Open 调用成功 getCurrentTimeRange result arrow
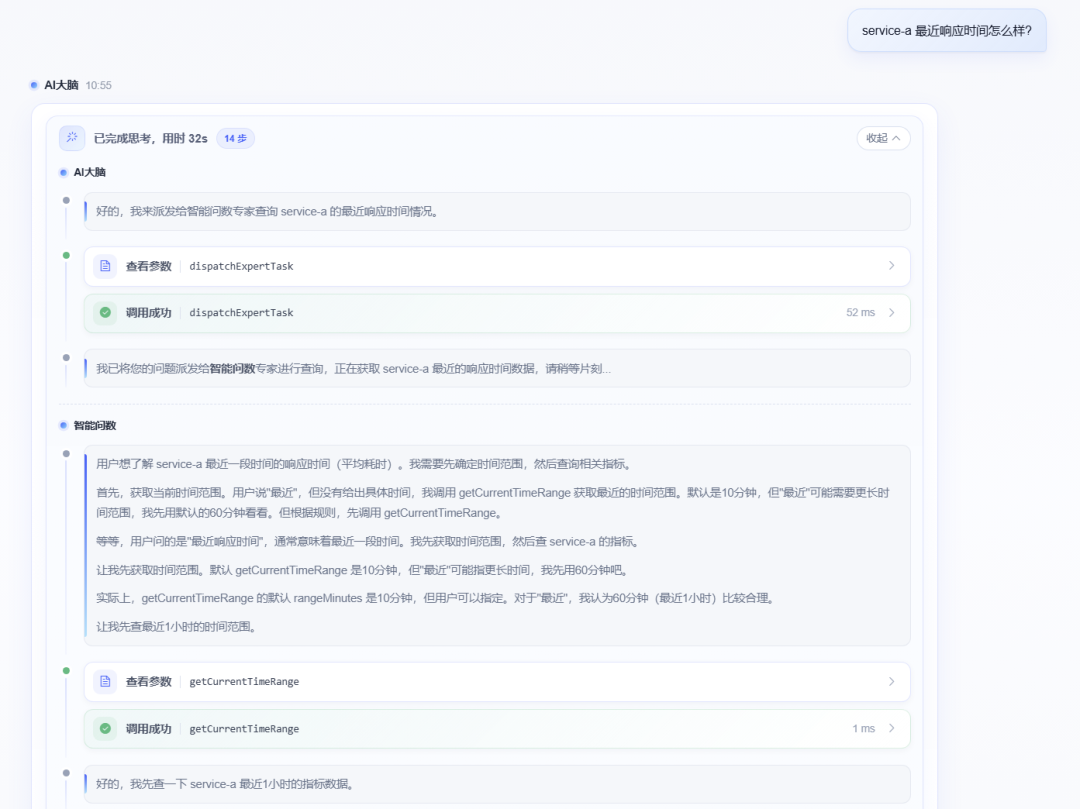Screen dimensions: 1080x809 tap(891, 728)
